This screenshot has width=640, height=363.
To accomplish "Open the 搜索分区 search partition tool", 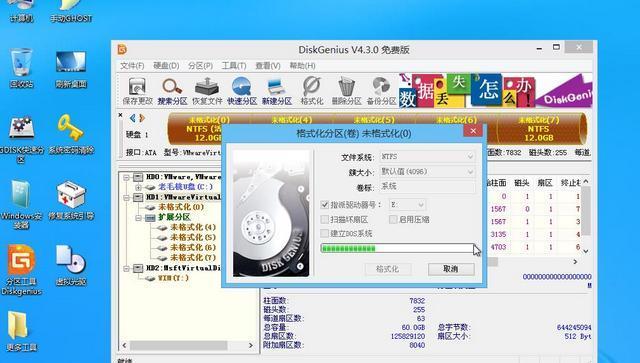I will [172, 91].
